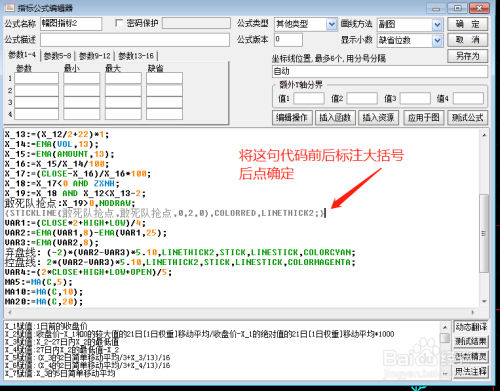Screen dimensions: 500x391
Task: Click the 值3 input field
Action: (415, 99)
